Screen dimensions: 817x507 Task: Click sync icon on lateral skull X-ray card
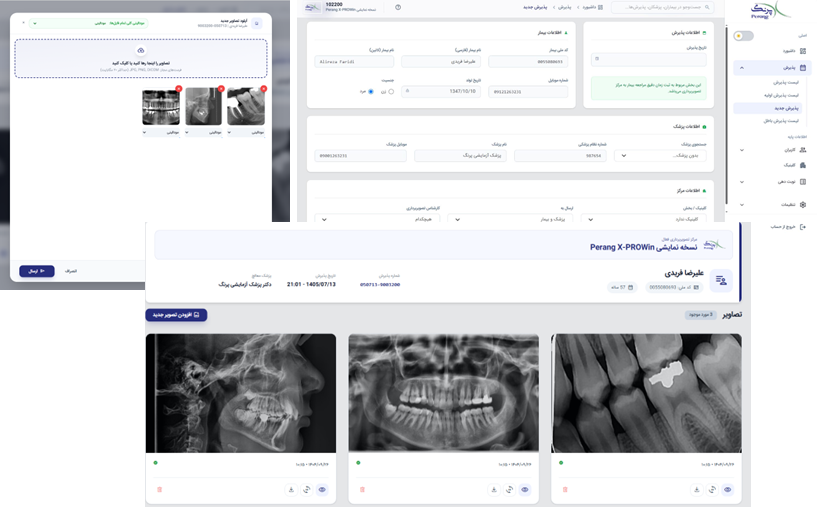307,489
